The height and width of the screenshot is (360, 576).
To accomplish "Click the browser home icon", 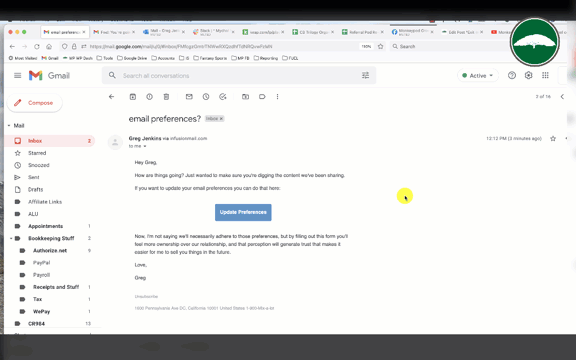I will [x=49, y=47].
